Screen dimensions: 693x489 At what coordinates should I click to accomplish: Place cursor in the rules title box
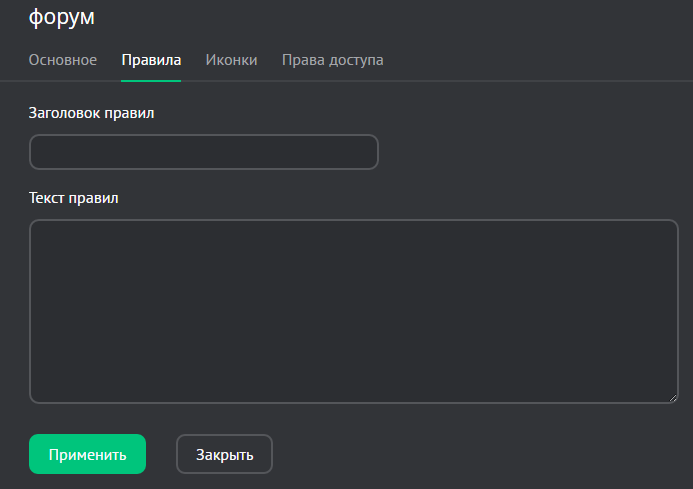tap(204, 152)
